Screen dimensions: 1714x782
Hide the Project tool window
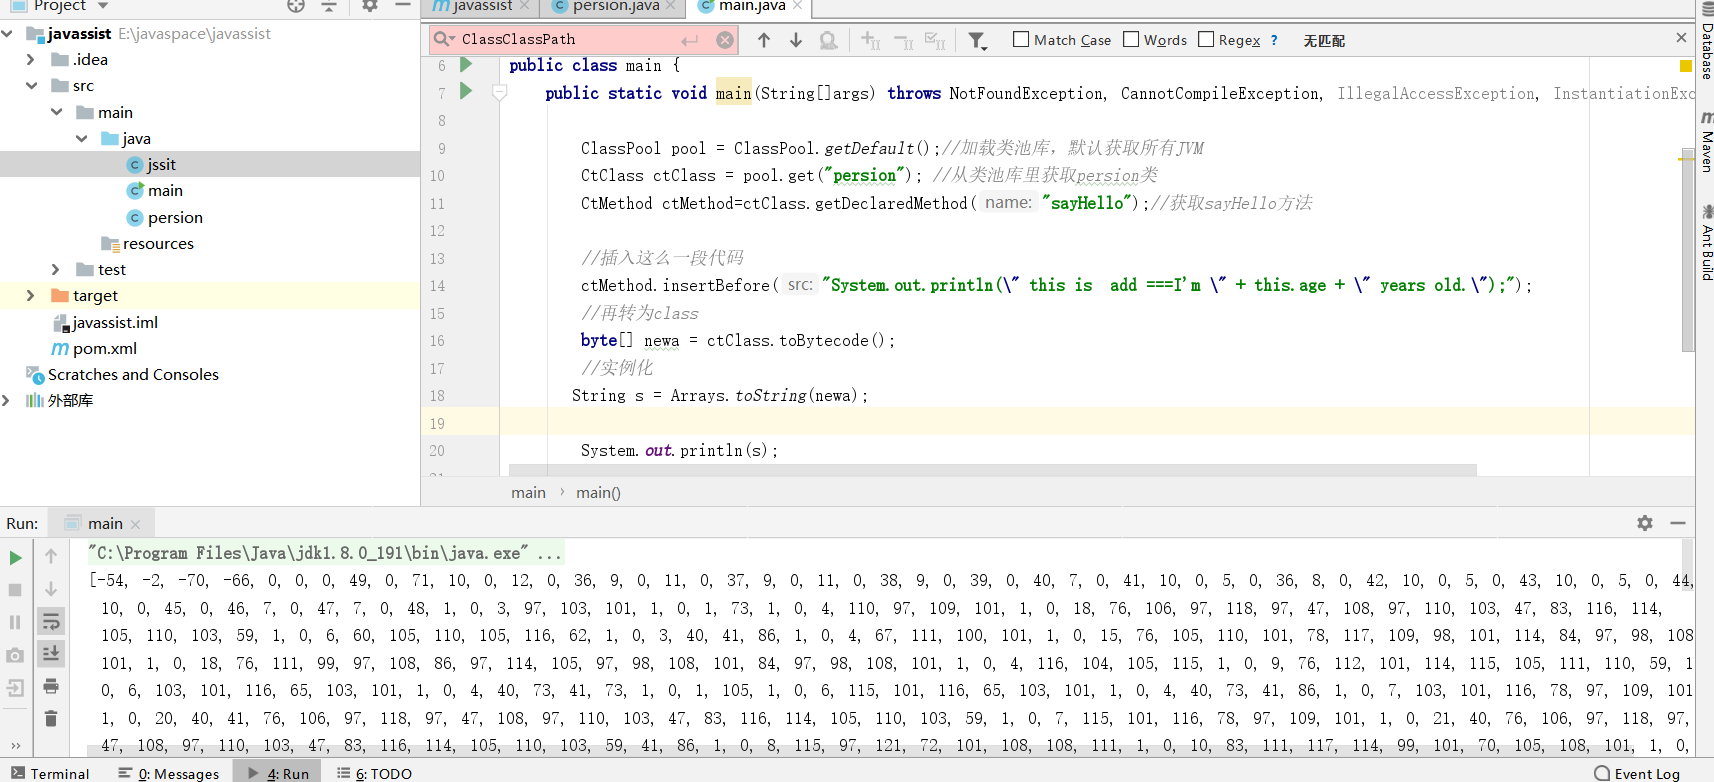[x=403, y=5]
